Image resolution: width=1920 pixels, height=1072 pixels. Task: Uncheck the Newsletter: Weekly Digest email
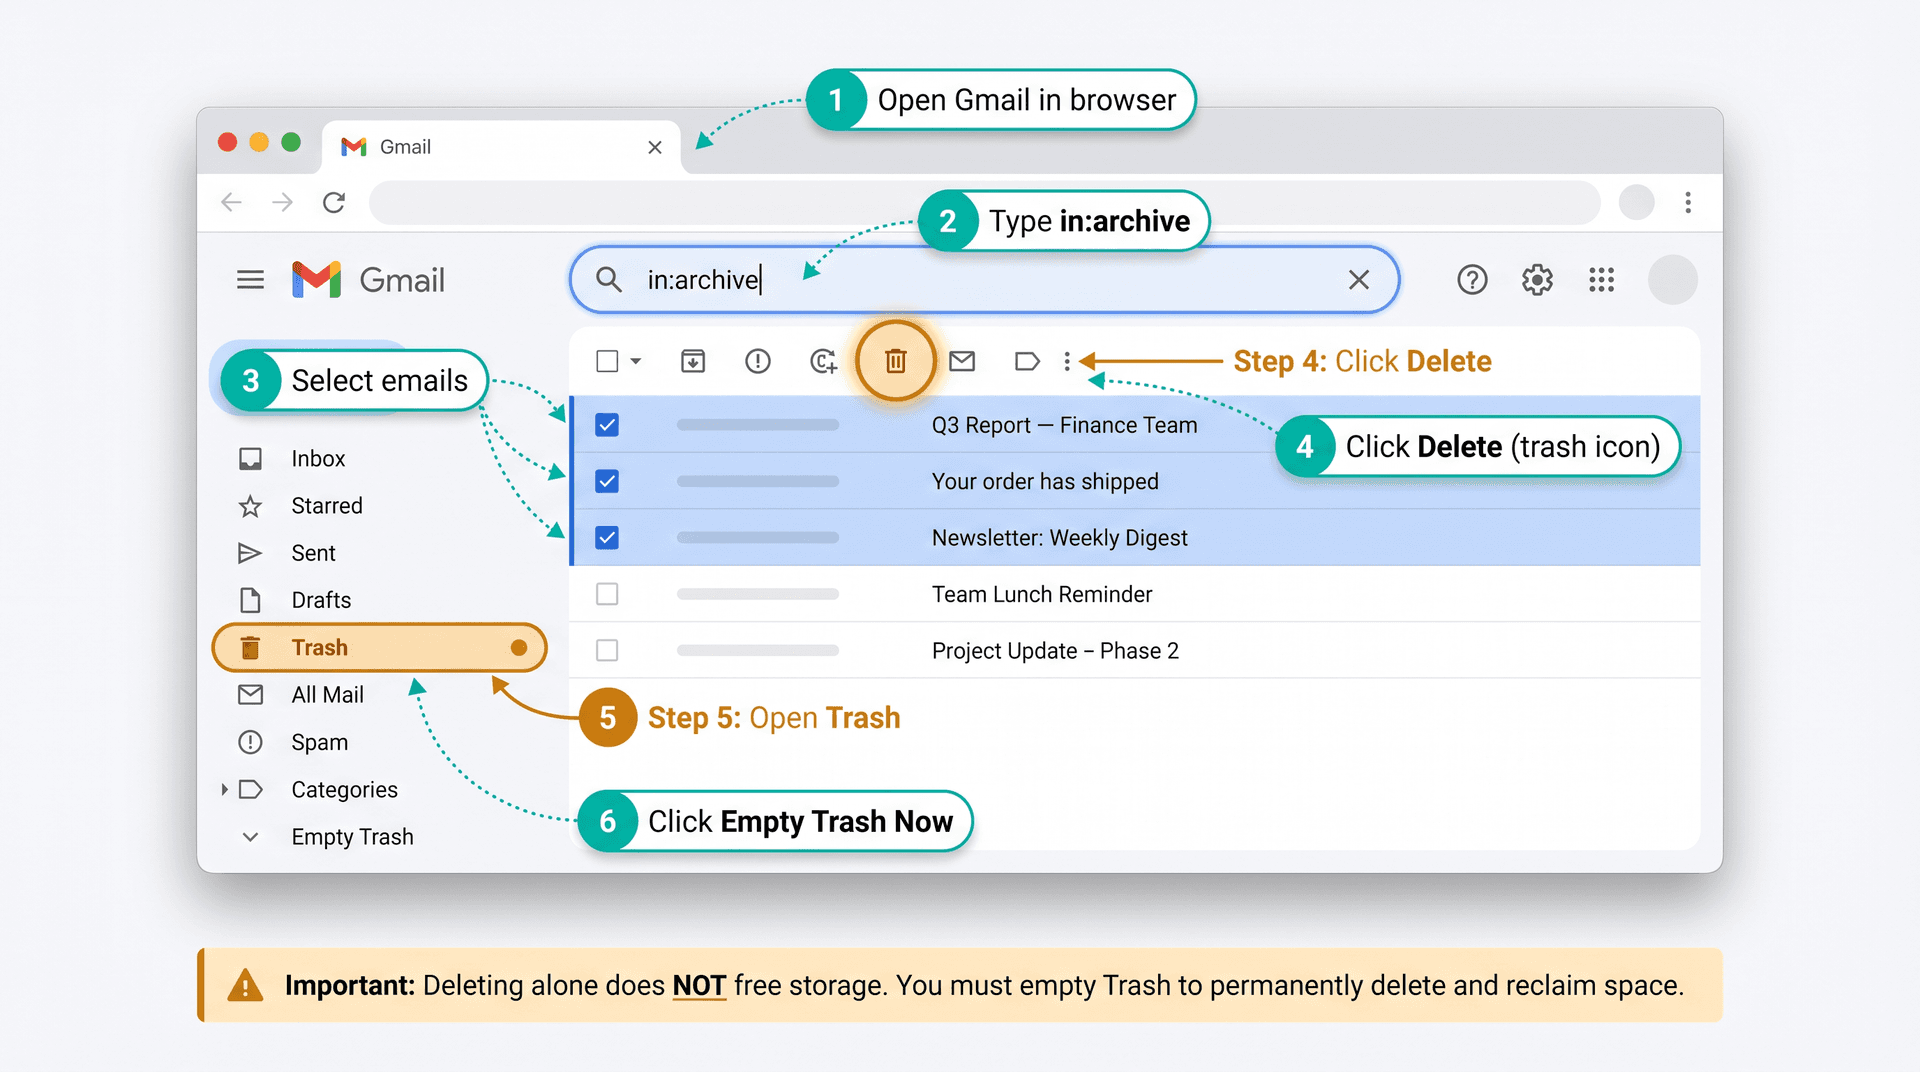pos(607,537)
